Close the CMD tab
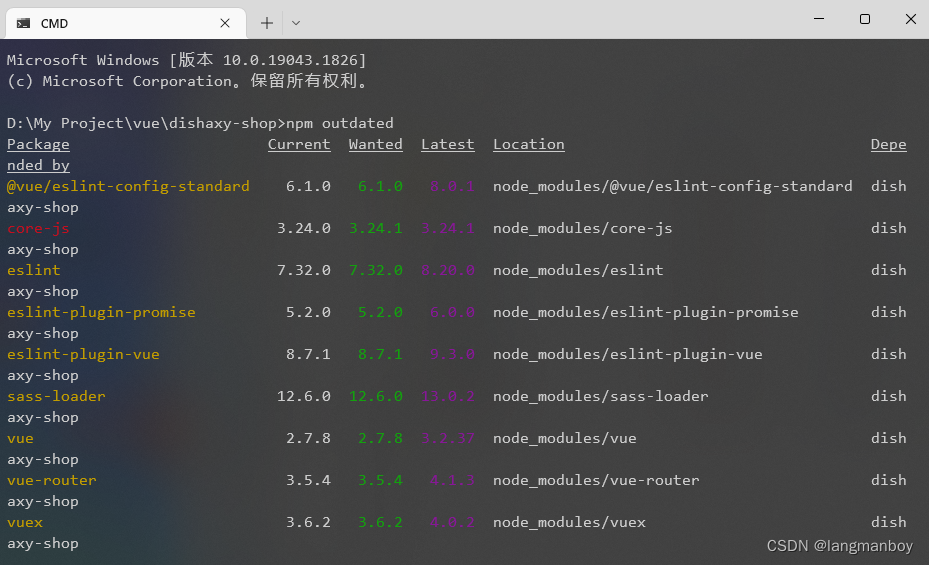Image resolution: width=929 pixels, height=565 pixels. tap(225, 23)
